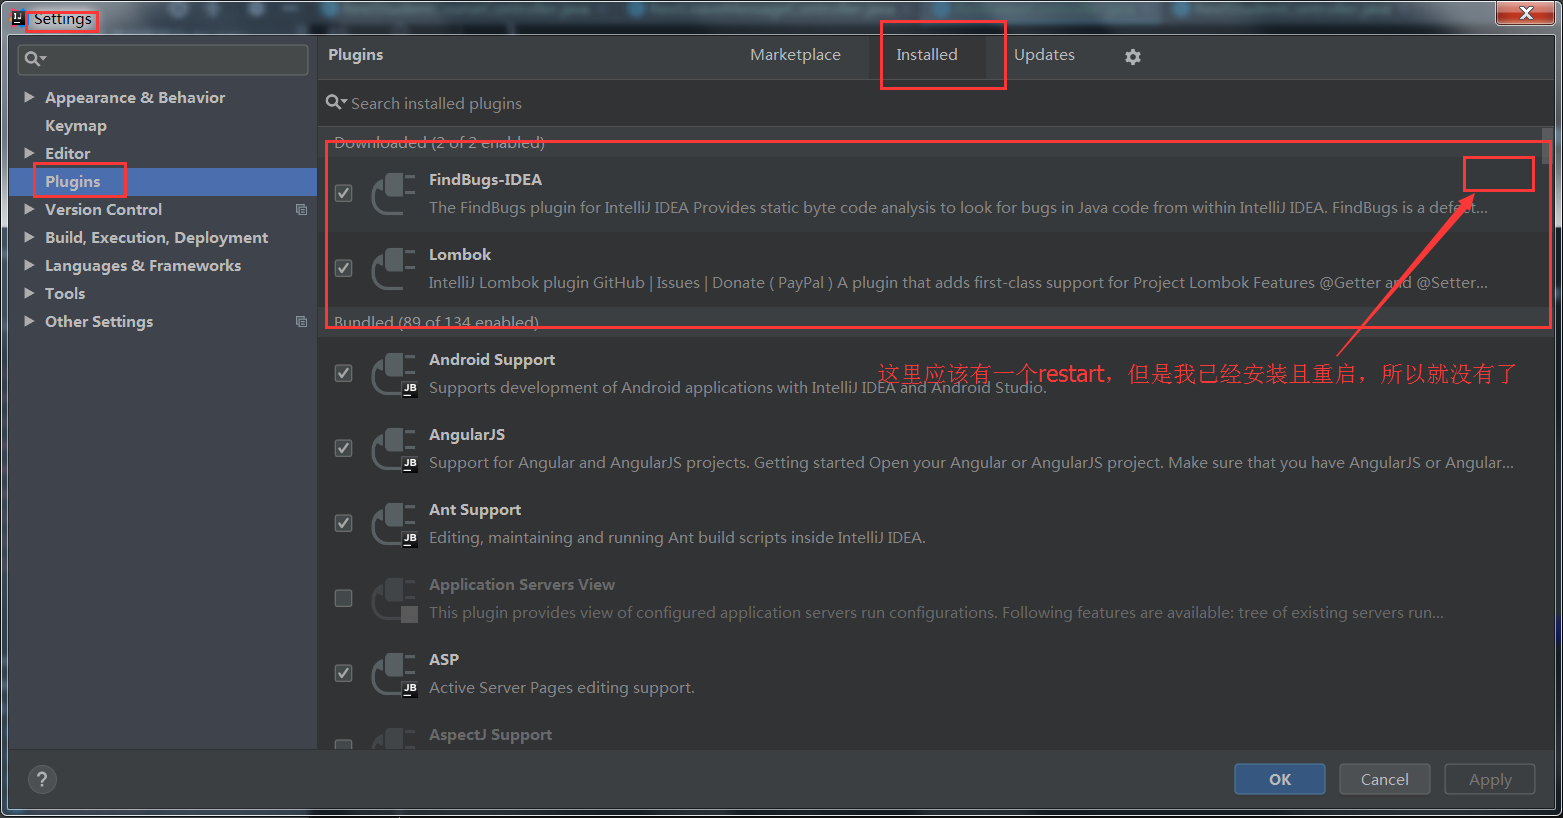Screen dimensions: 1563x818
Task: Click the ASP plugin icon
Action: 394,674
